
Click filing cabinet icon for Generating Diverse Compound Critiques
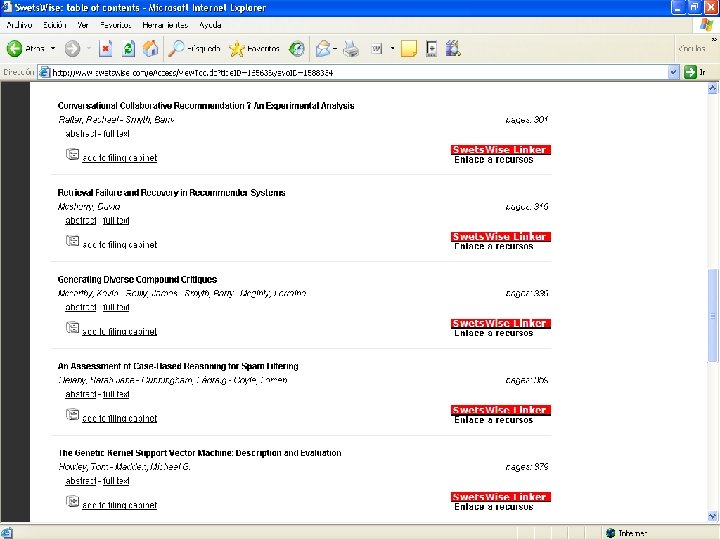pos(72,328)
